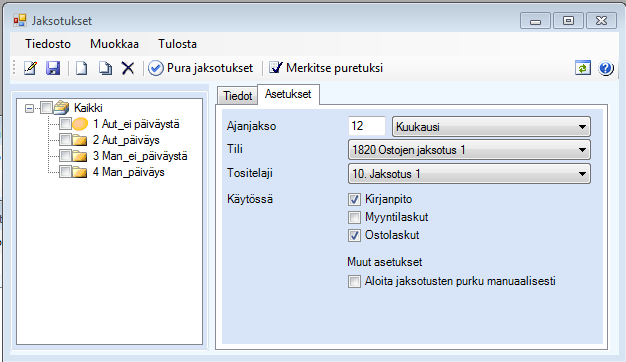
Task: Open help with the question mark icon
Action: (x=606, y=68)
